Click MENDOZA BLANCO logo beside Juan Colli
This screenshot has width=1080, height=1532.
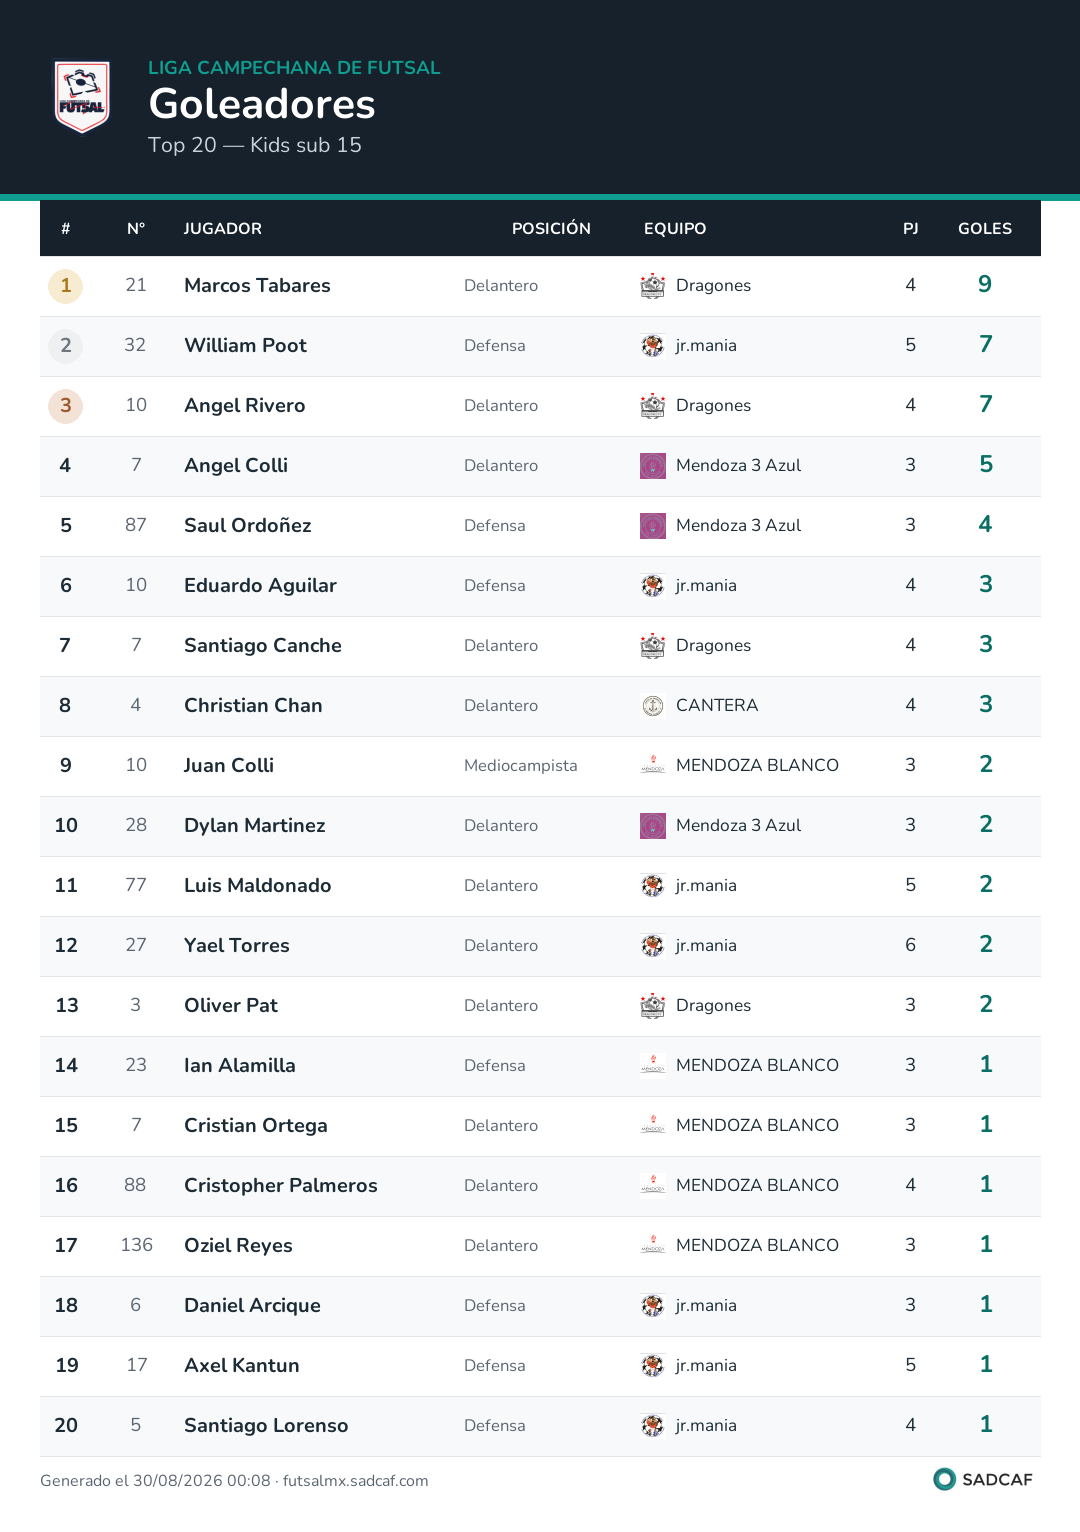tap(653, 766)
